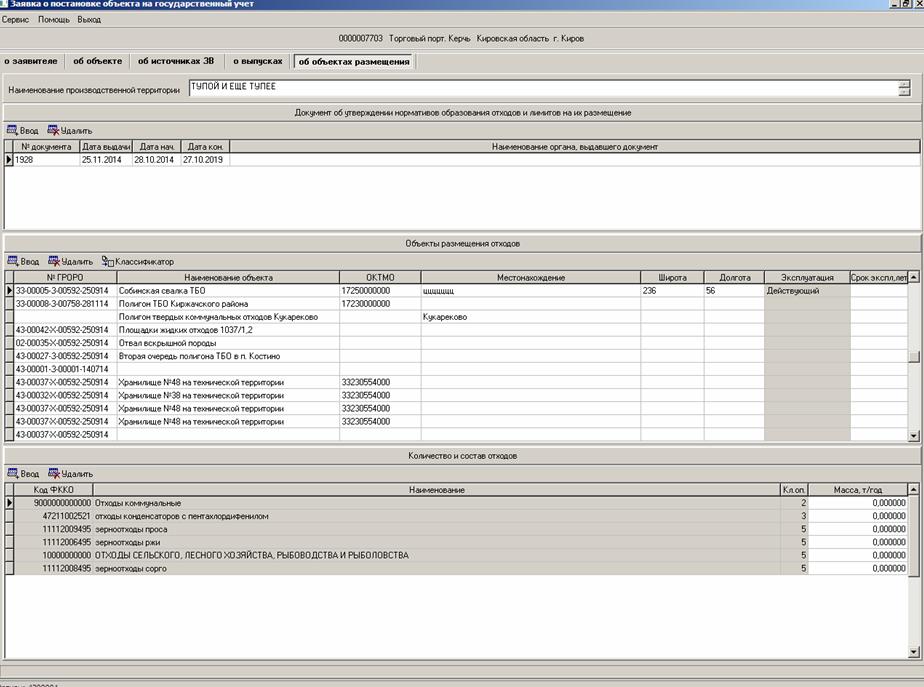The width and height of the screenshot is (924, 687).
Task: Click the Выход menu item
Action: pos(89,20)
